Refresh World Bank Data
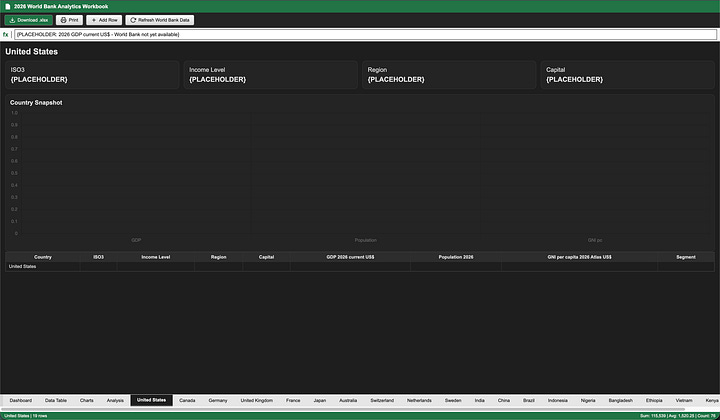 point(160,20)
